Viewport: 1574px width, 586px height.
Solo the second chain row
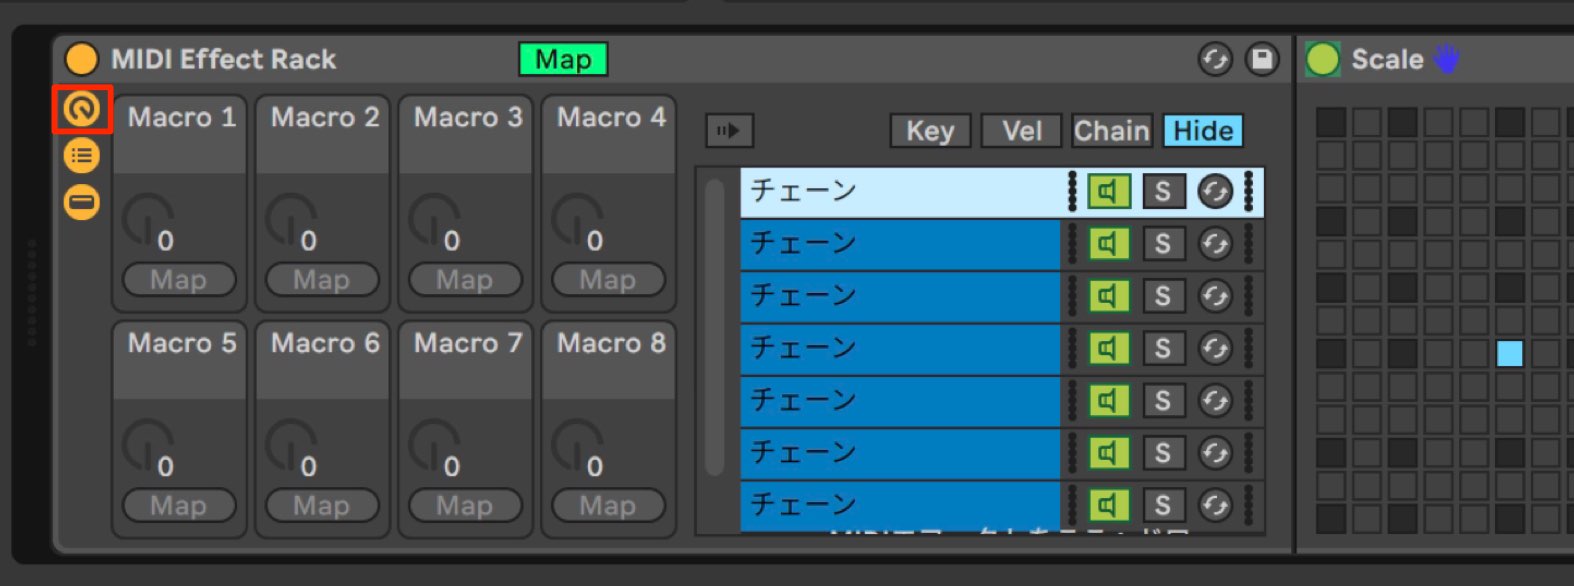[x=1163, y=244]
